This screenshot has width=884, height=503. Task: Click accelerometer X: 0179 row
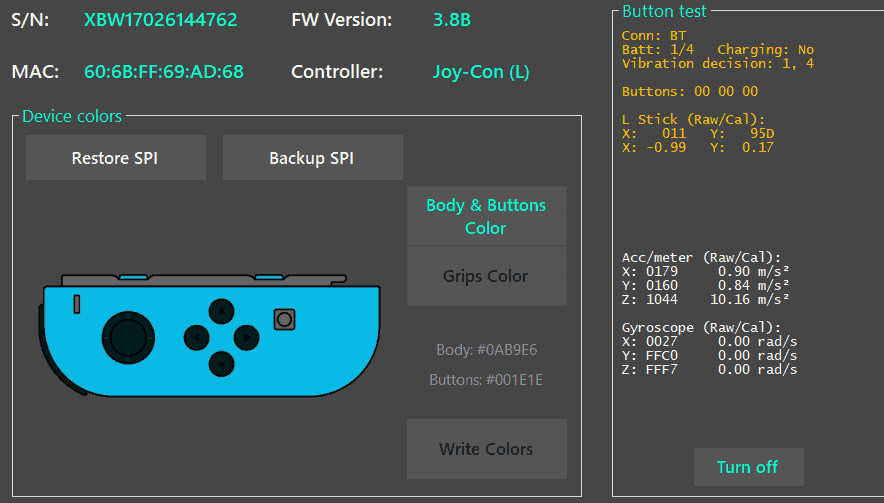coord(705,272)
